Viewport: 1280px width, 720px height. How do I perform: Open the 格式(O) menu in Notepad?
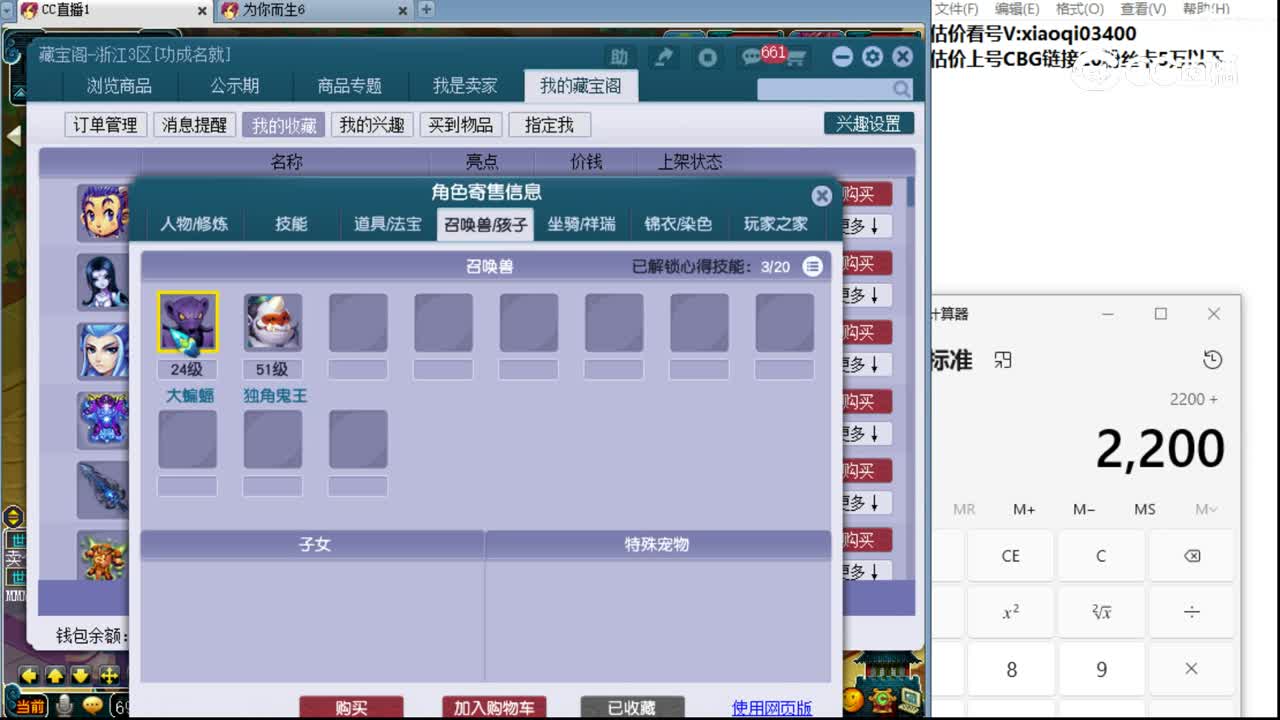pyautogui.click(x=1079, y=8)
